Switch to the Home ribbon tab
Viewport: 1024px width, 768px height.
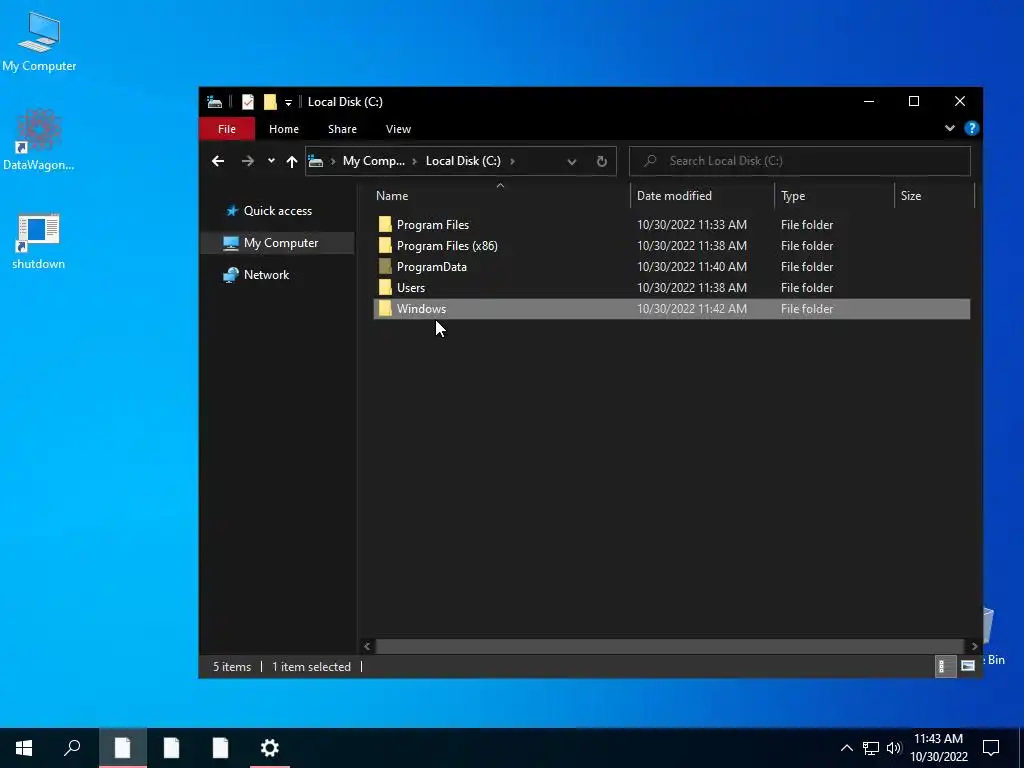tap(283, 129)
